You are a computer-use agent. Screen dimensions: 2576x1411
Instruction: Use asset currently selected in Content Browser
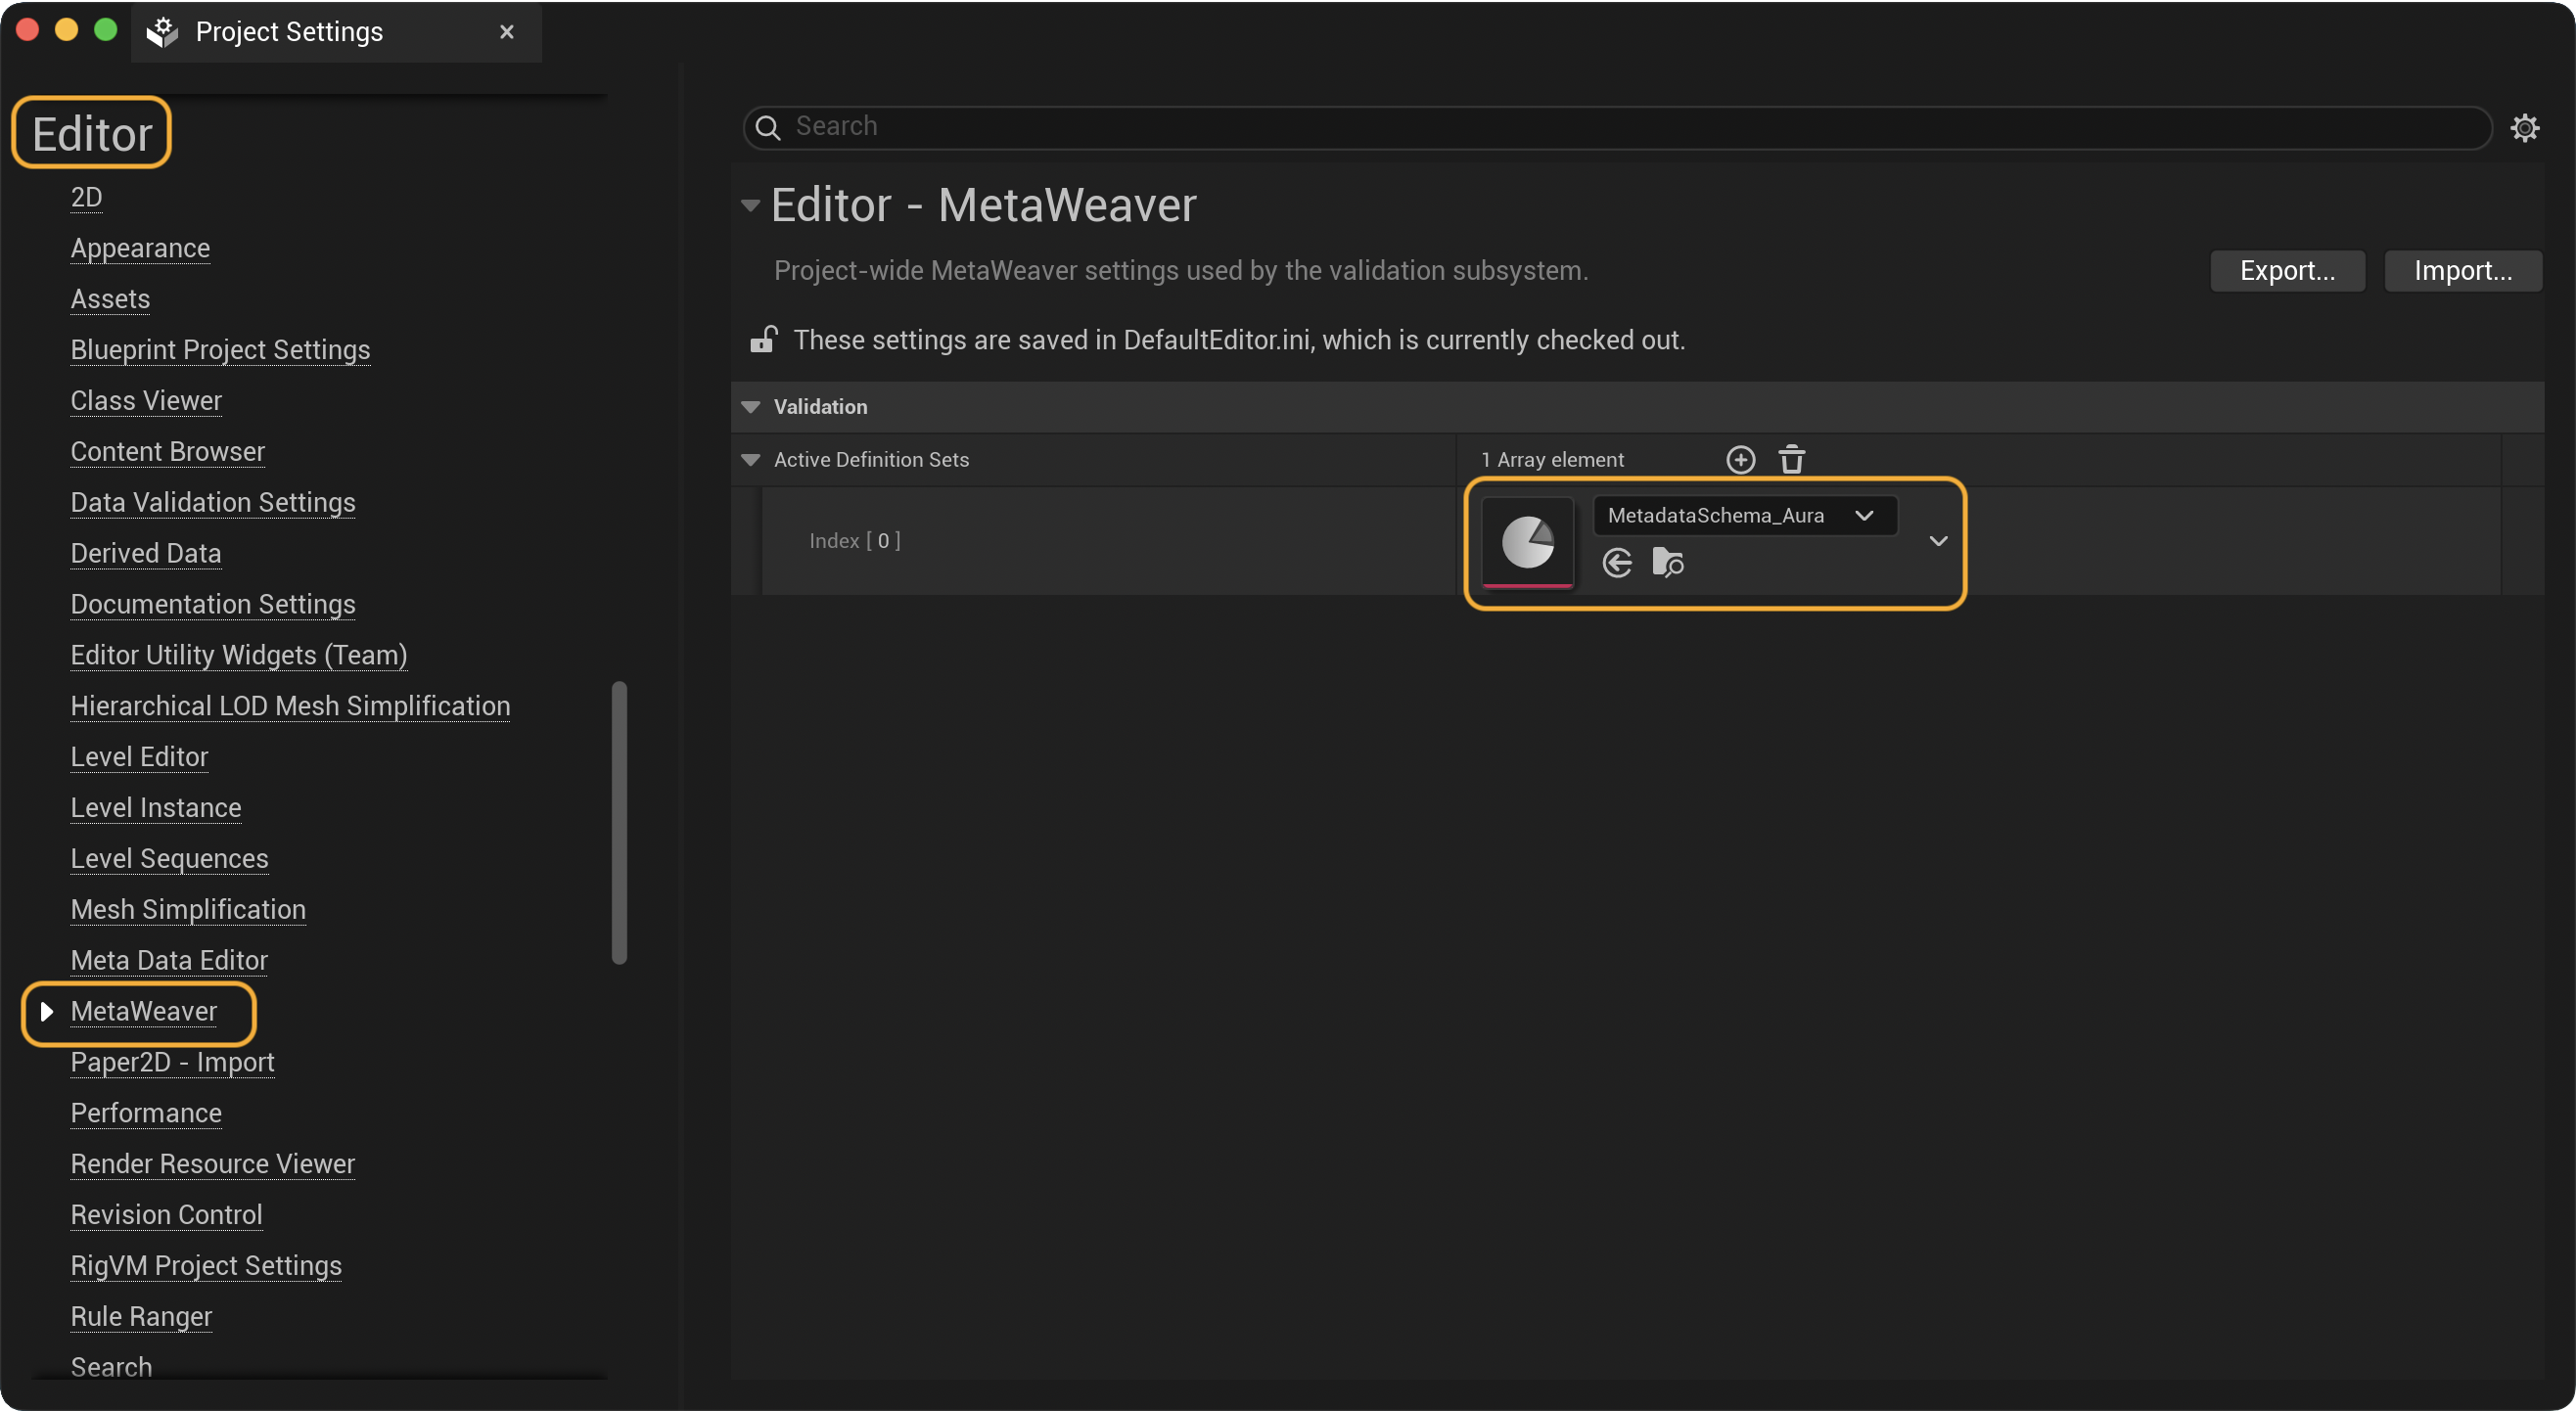[x=1616, y=563]
